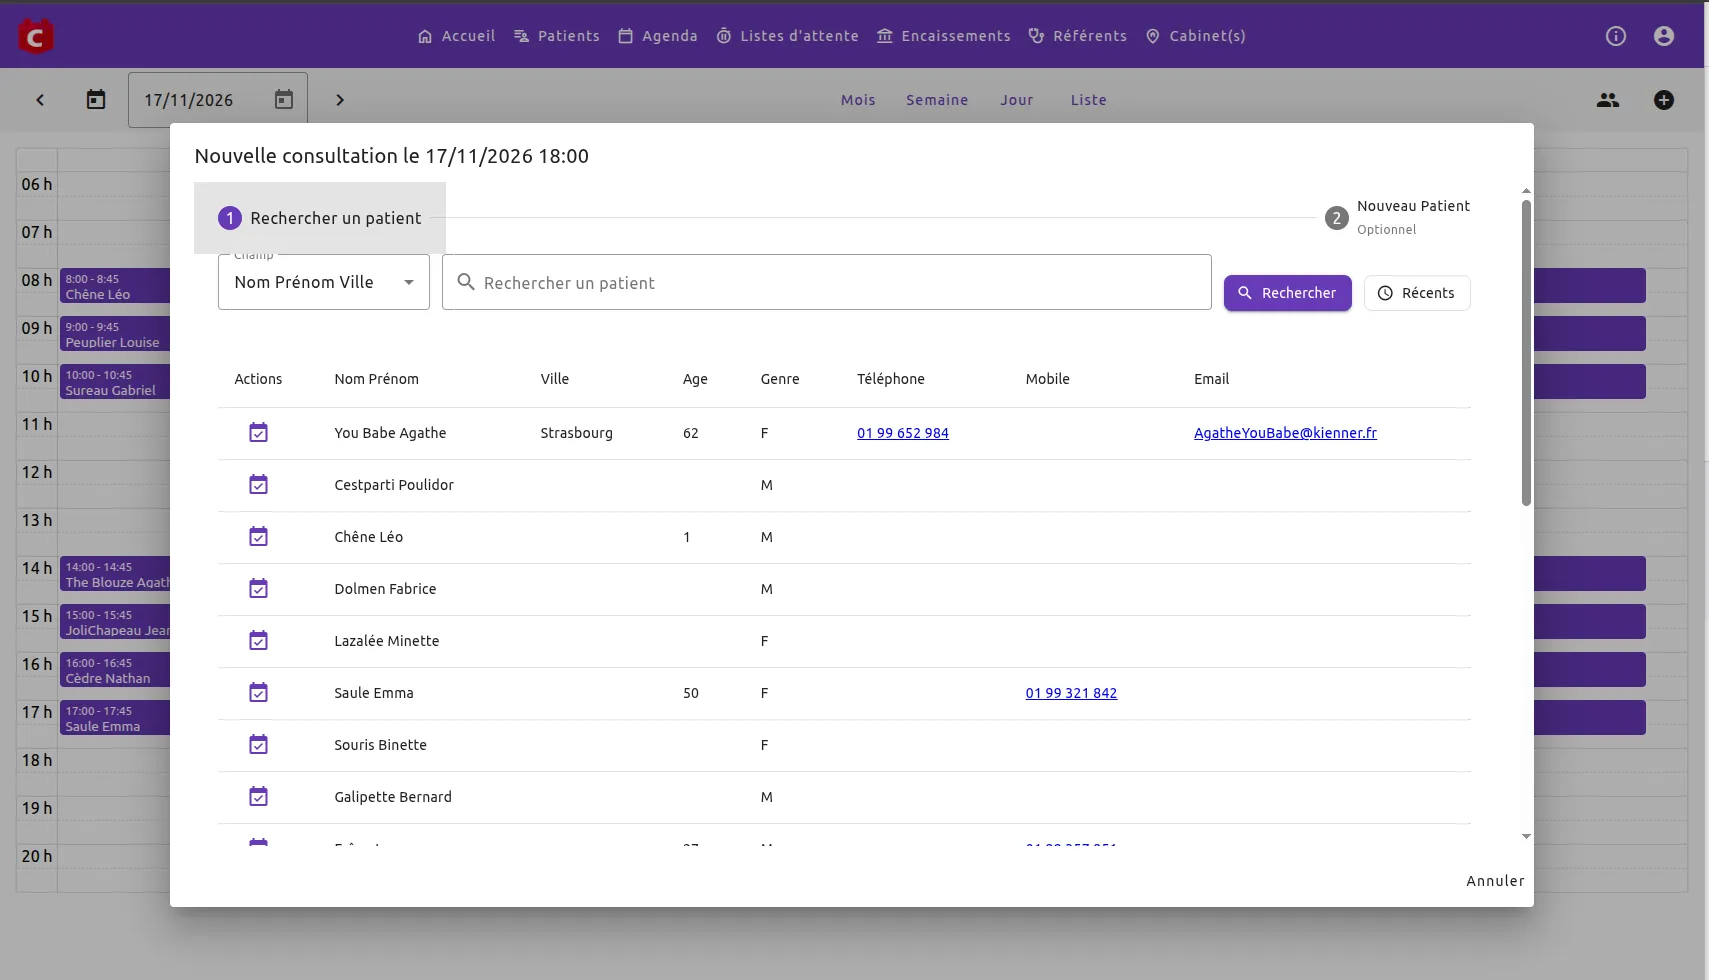The height and width of the screenshot is (980, 1709).
Task: Go to previous day arrow
Action: pyautogui.click(x=40, y=100)
